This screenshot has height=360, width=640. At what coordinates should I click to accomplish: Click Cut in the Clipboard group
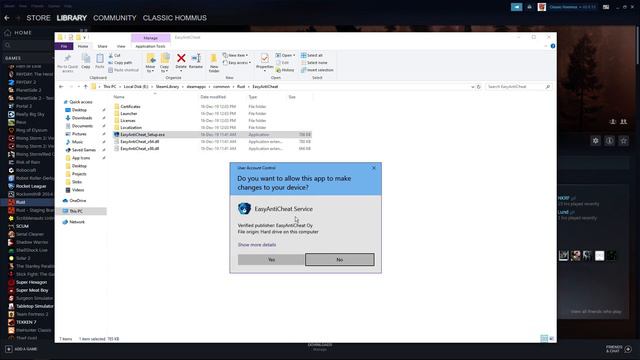click(x=115, y=55)
